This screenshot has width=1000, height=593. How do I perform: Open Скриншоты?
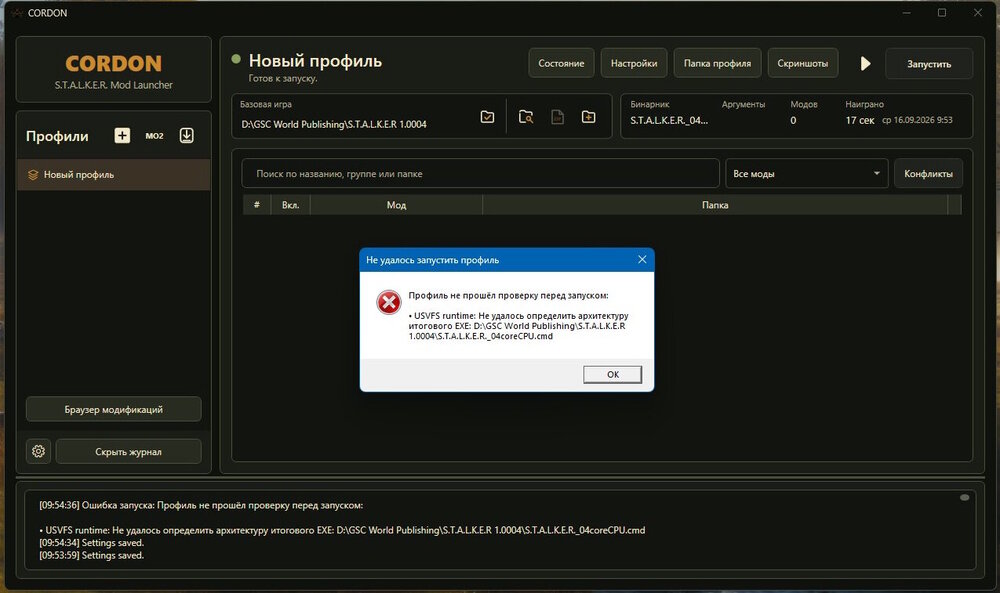tap(803, 63)
